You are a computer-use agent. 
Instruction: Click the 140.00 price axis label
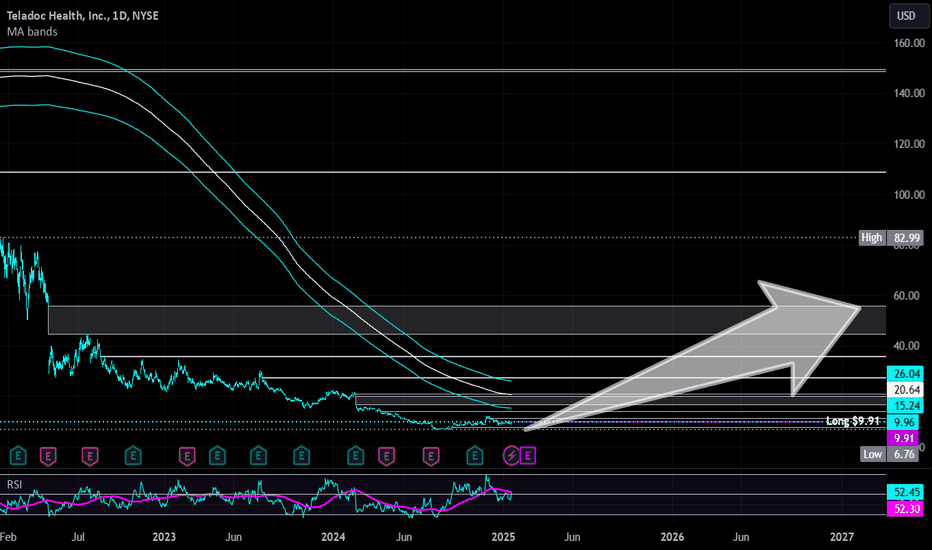pyautogui.click(x=909, y=93)
